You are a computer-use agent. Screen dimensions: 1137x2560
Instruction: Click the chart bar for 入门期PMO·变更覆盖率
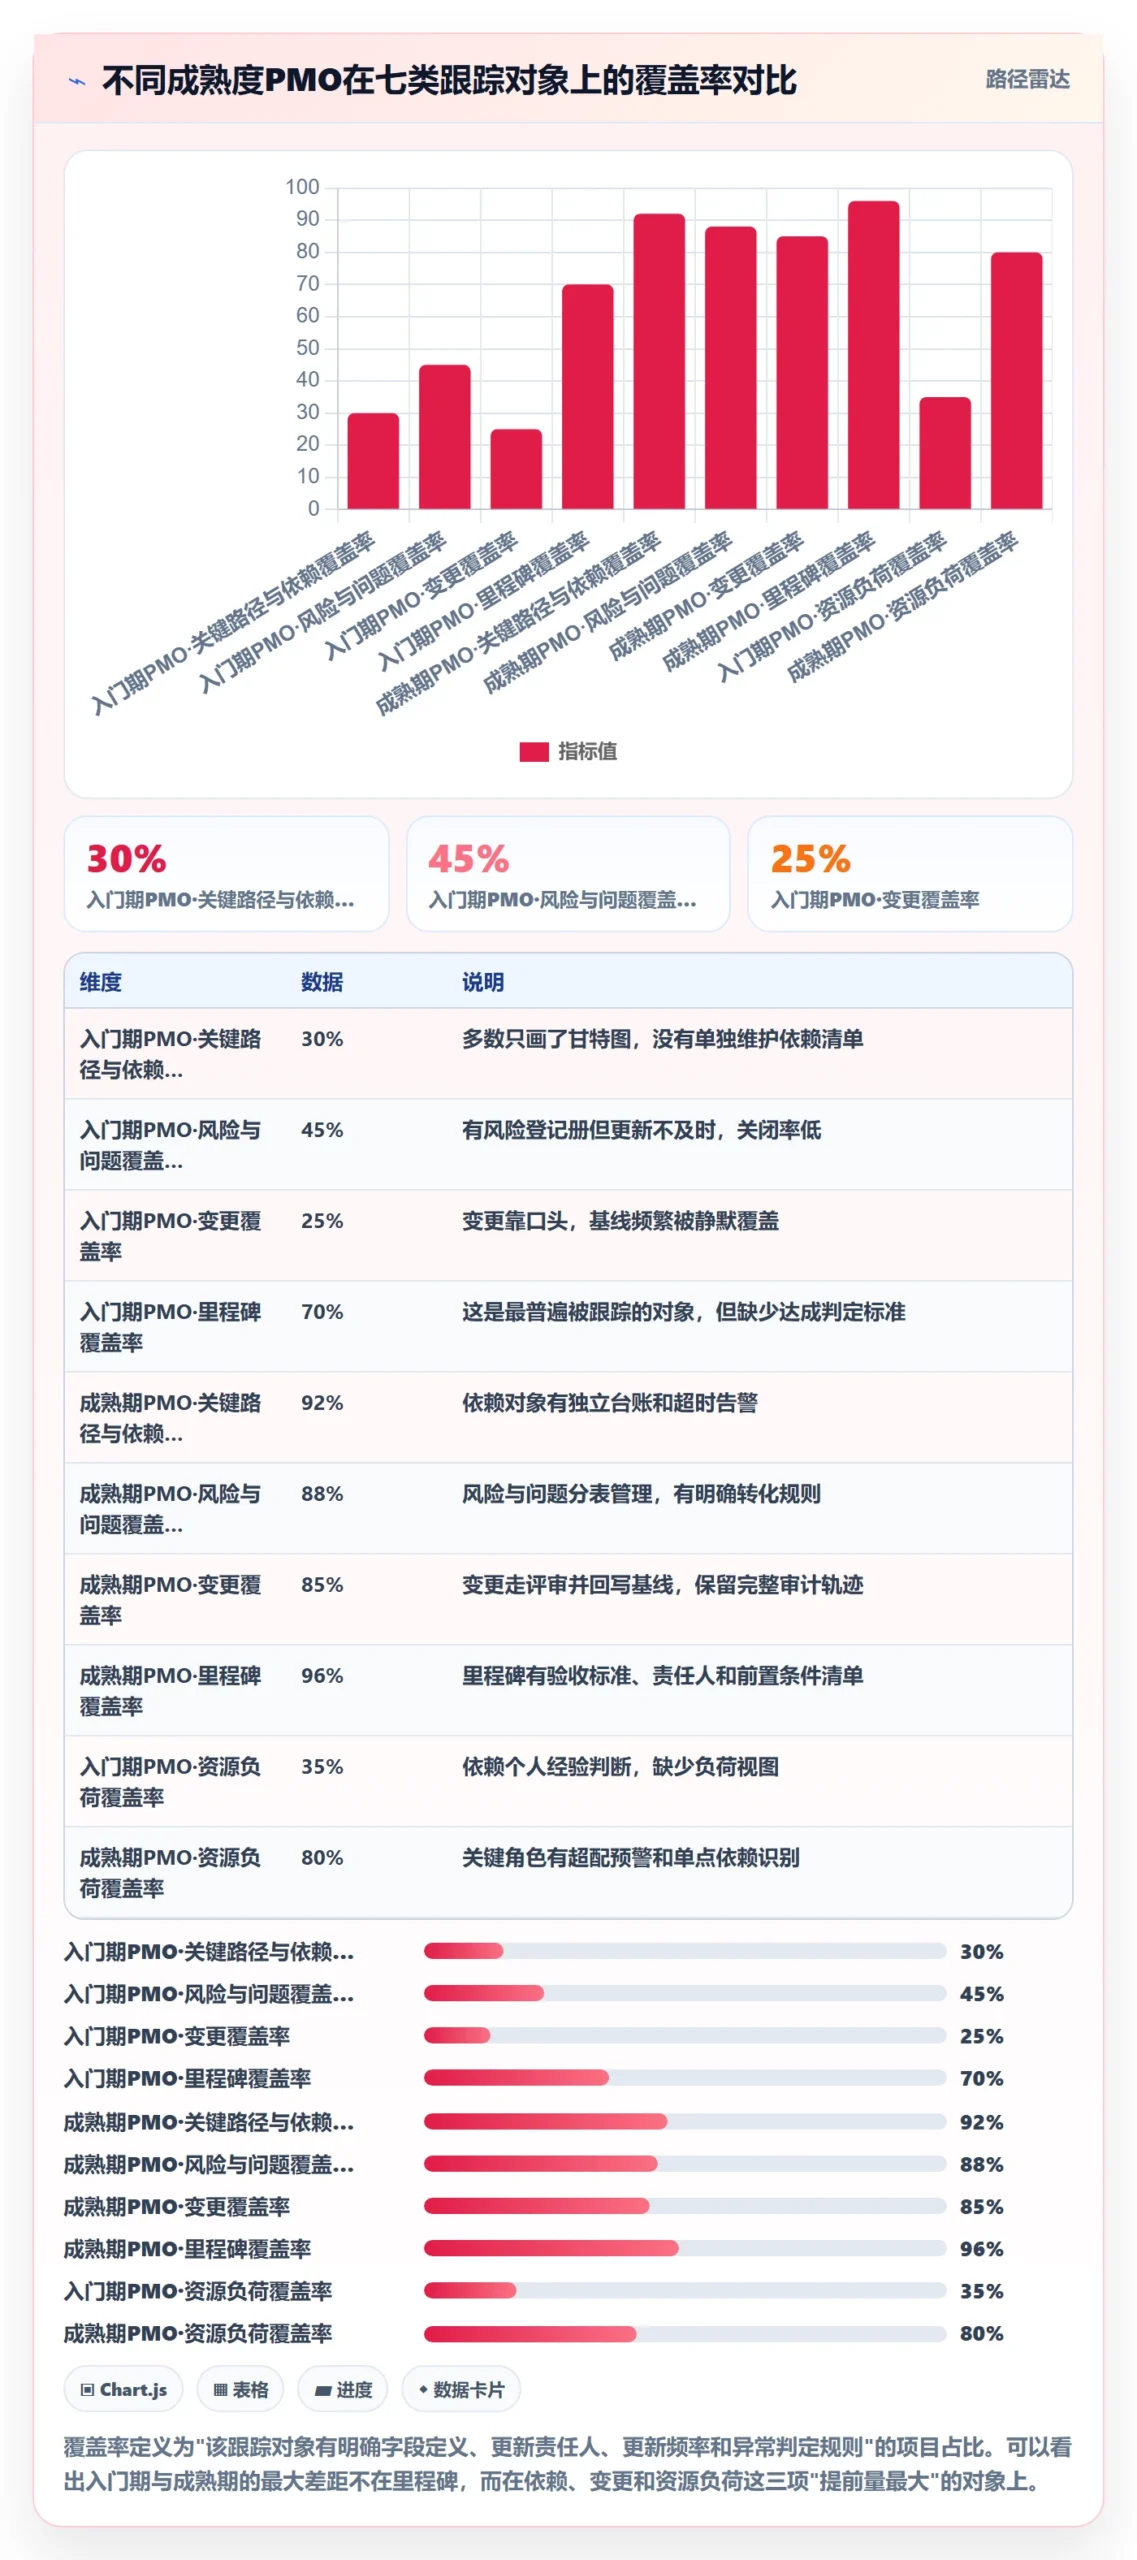pyautogui.click(x=516, y=468)
